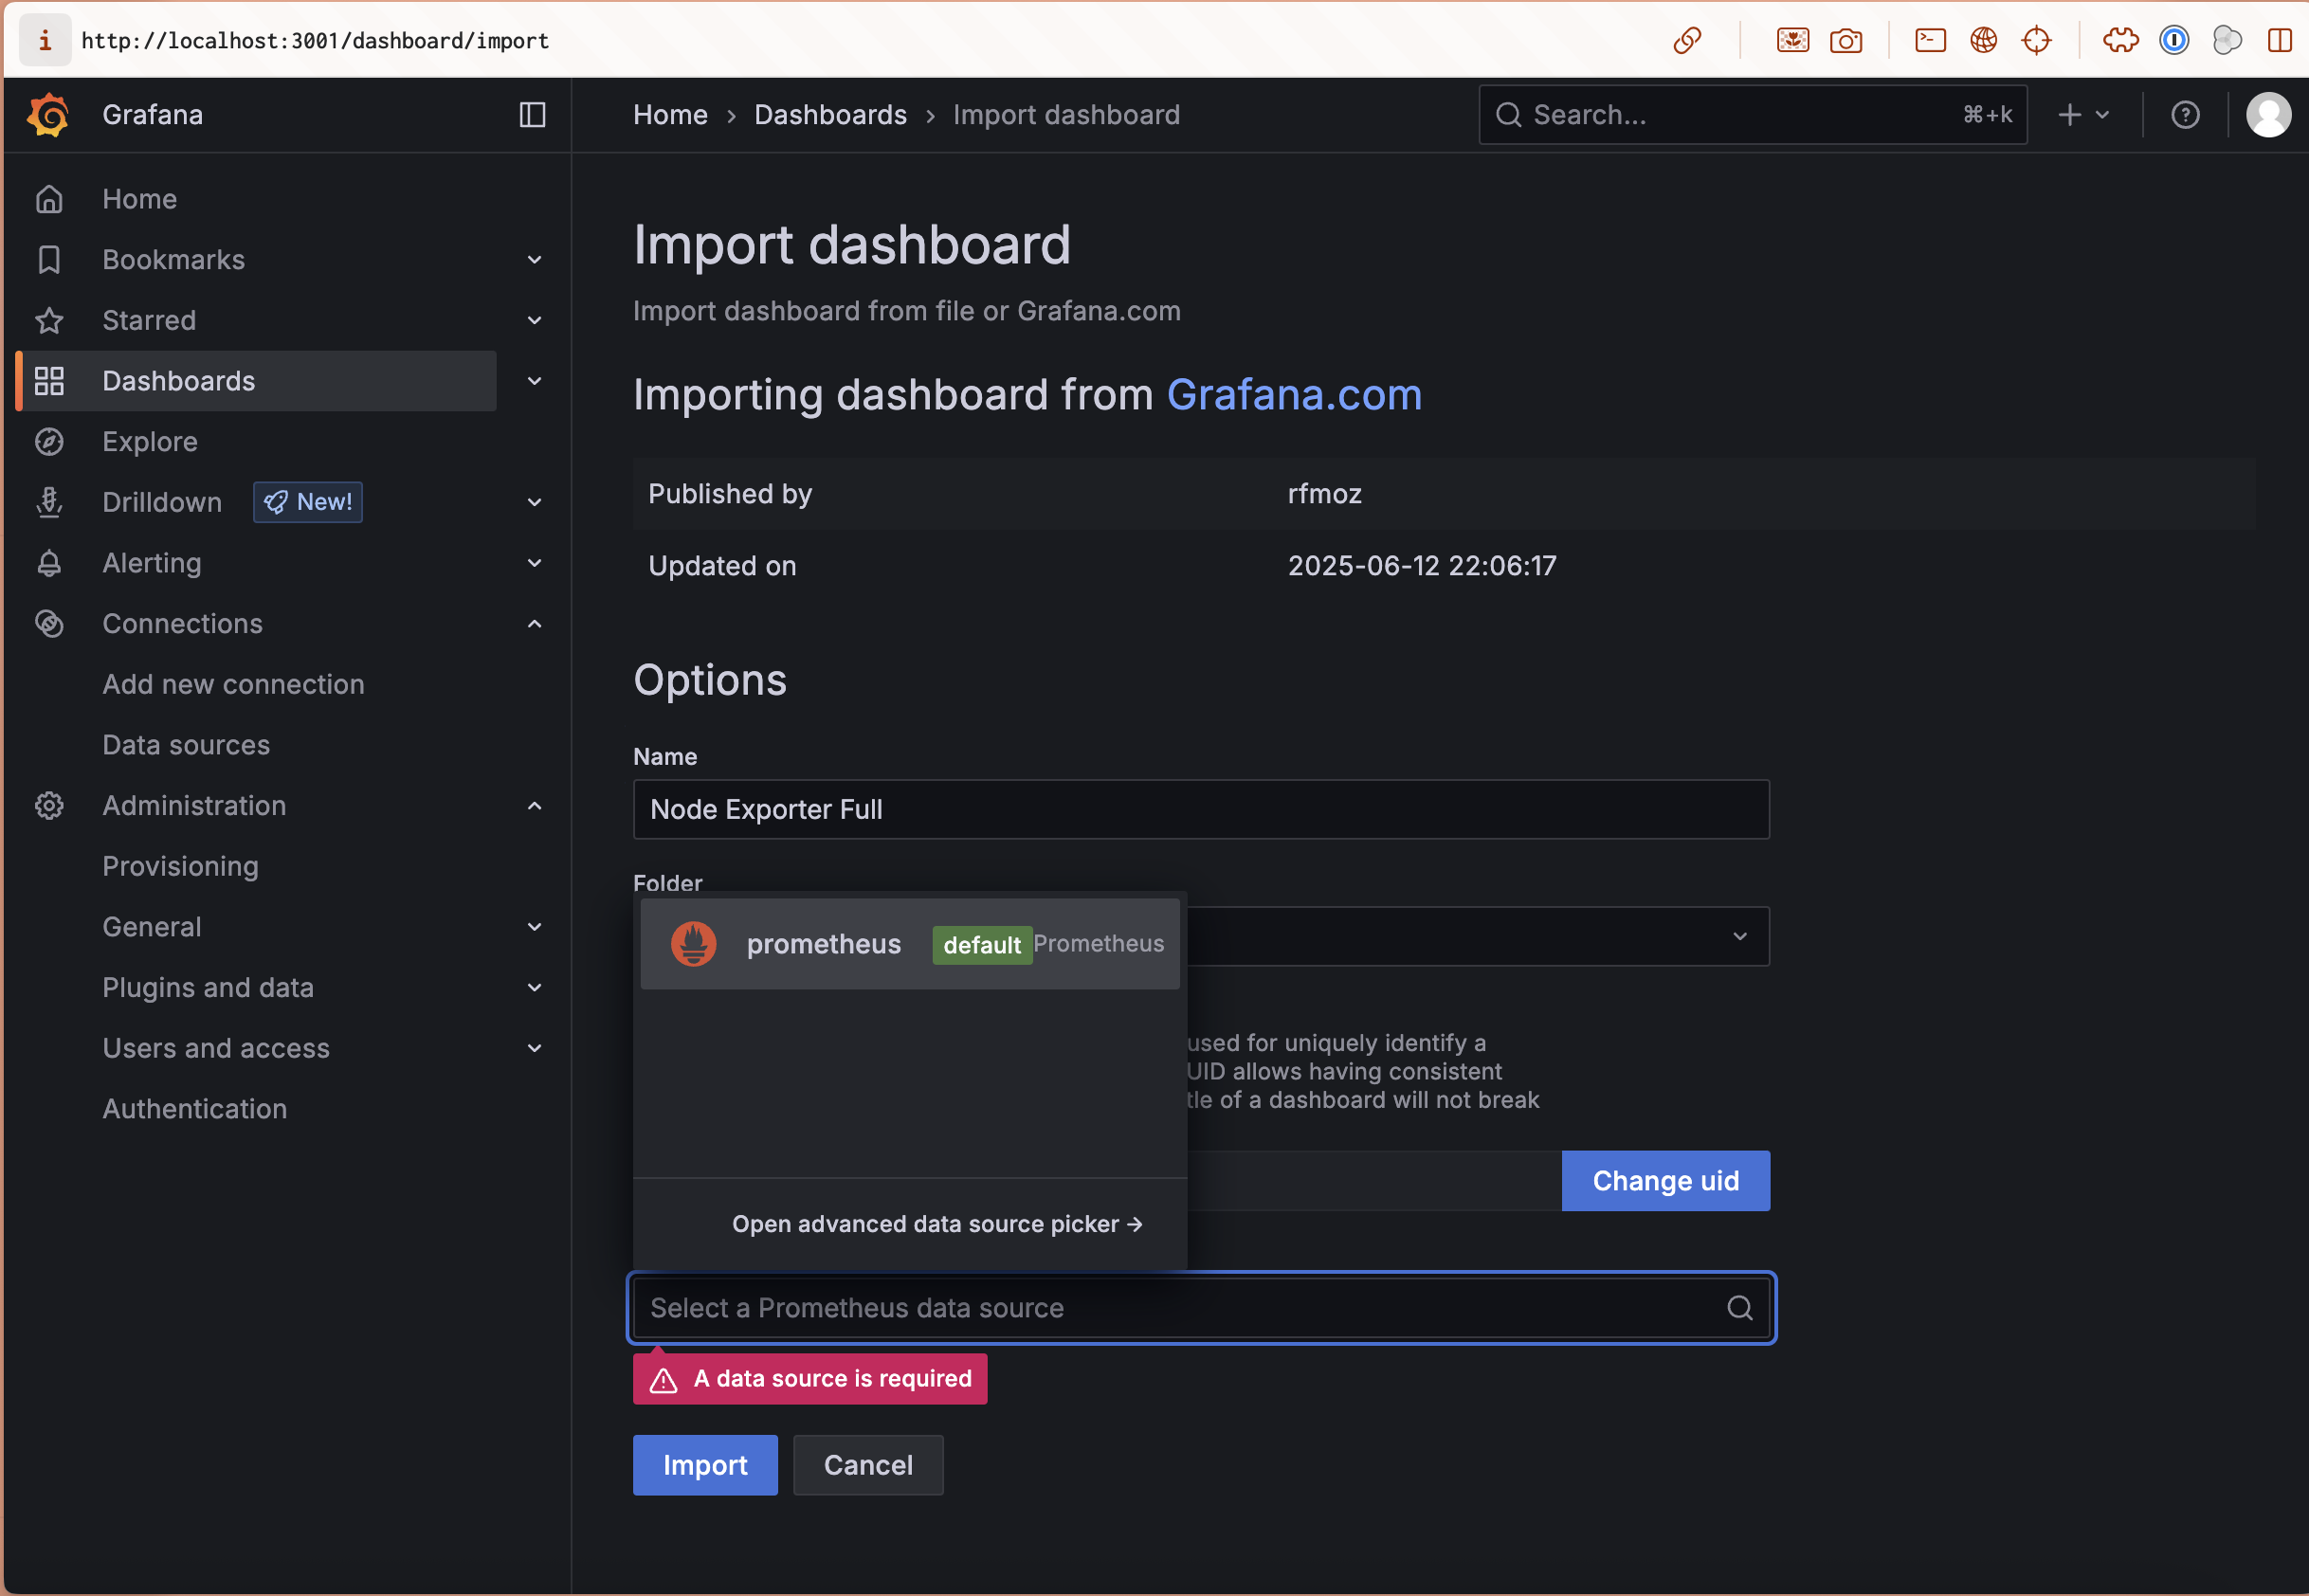2309x1596 pixels.
Task: Click the Change uid button
Action: coord(1666,1181)
